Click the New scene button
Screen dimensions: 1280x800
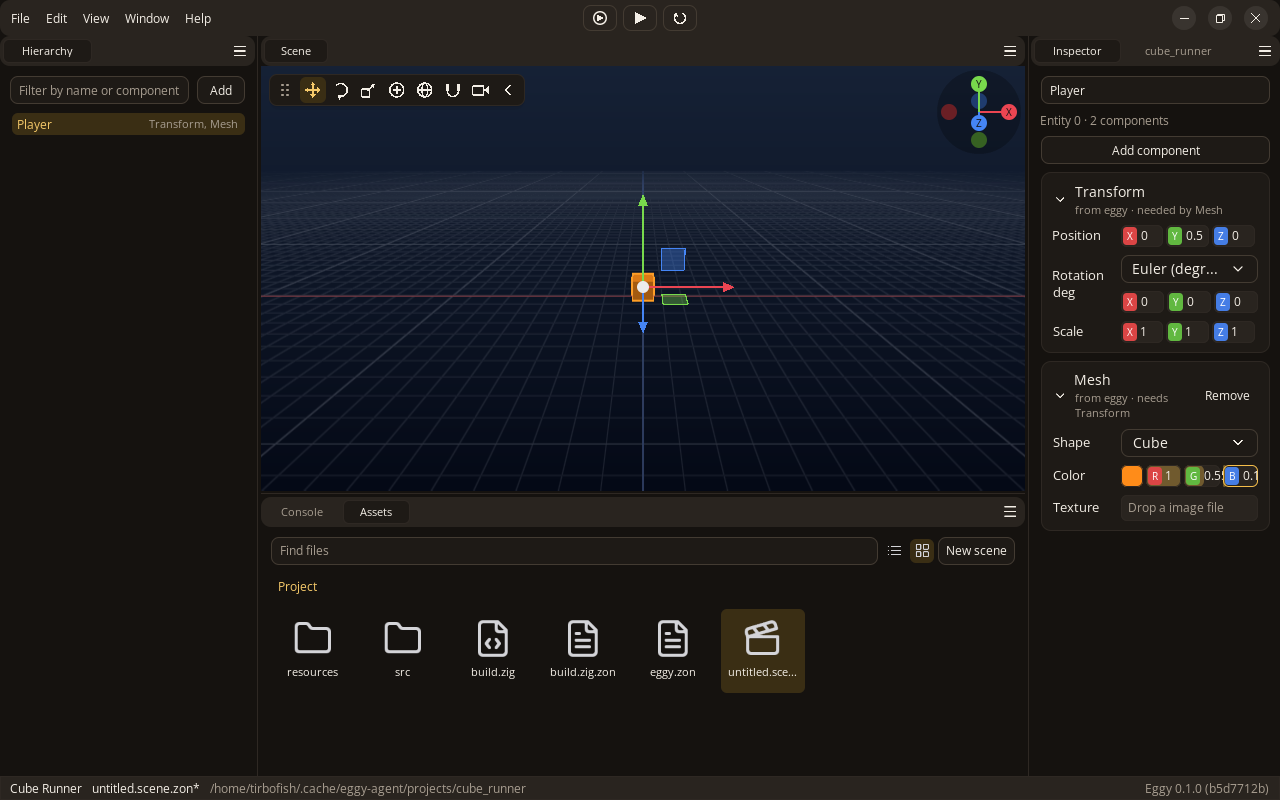(x=976, y=551)
